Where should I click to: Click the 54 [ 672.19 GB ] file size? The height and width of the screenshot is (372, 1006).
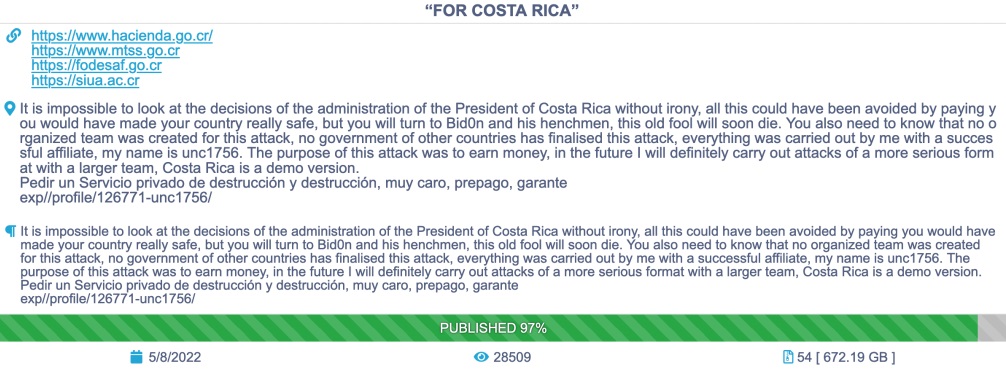[846, 357]
